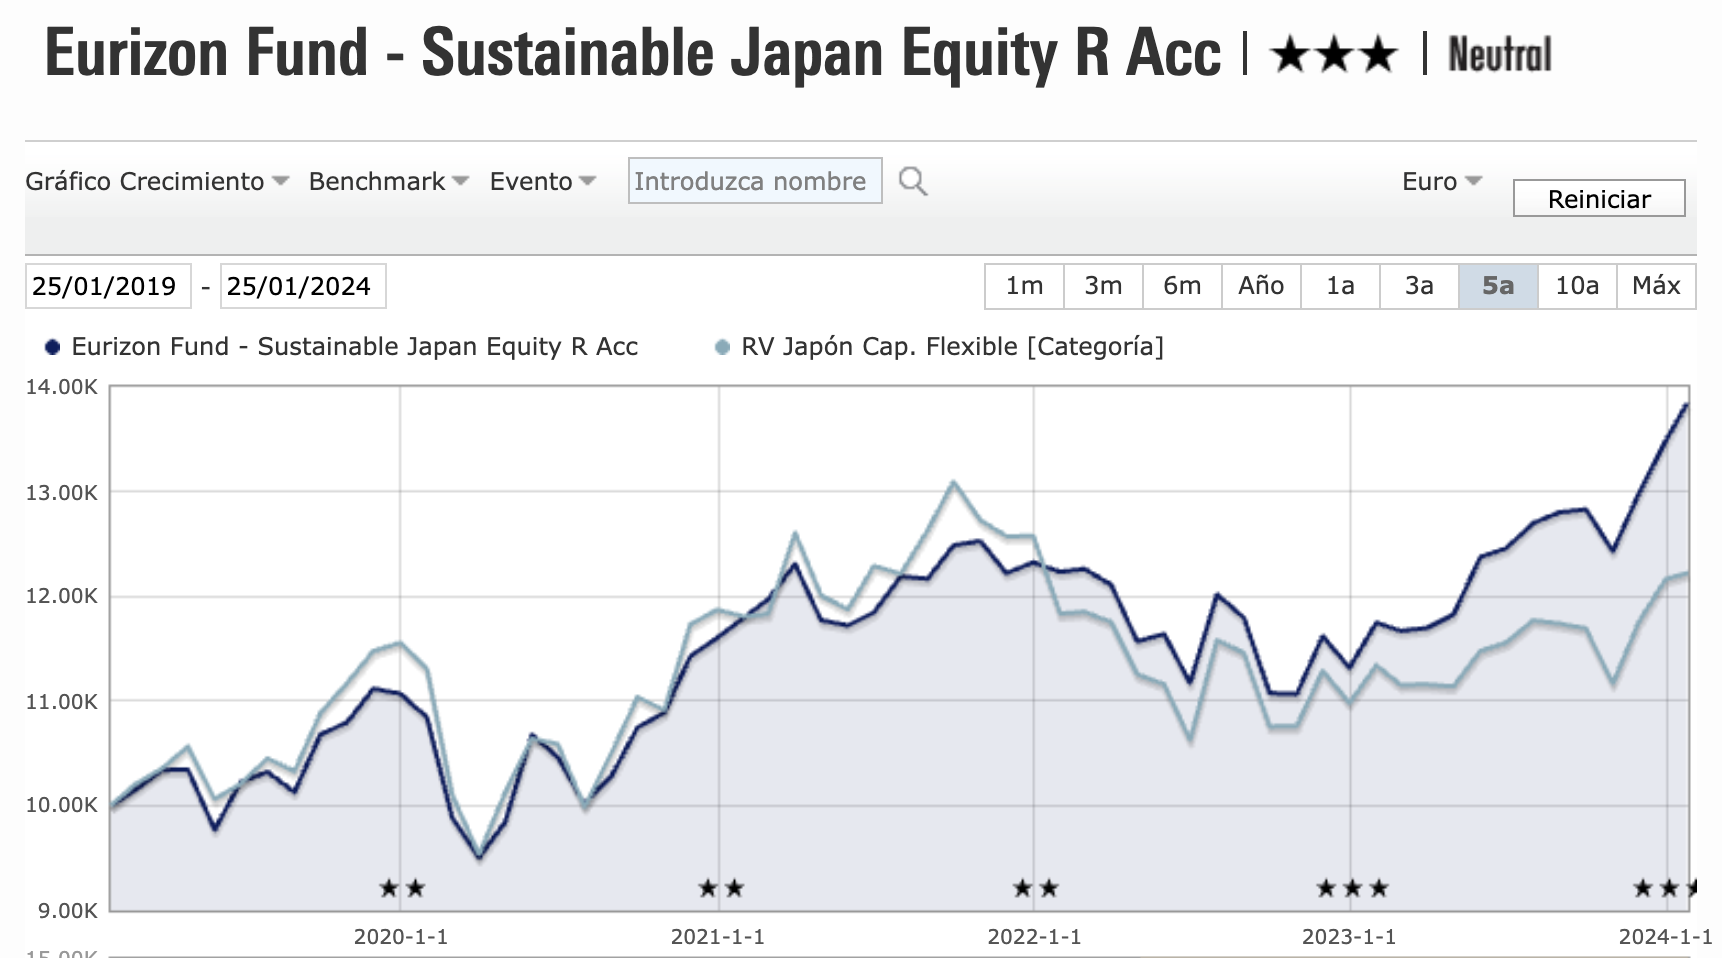Click the 2023-1-1 three-star marker
The image size is (1722, 958).
[x=1351, y=888]
